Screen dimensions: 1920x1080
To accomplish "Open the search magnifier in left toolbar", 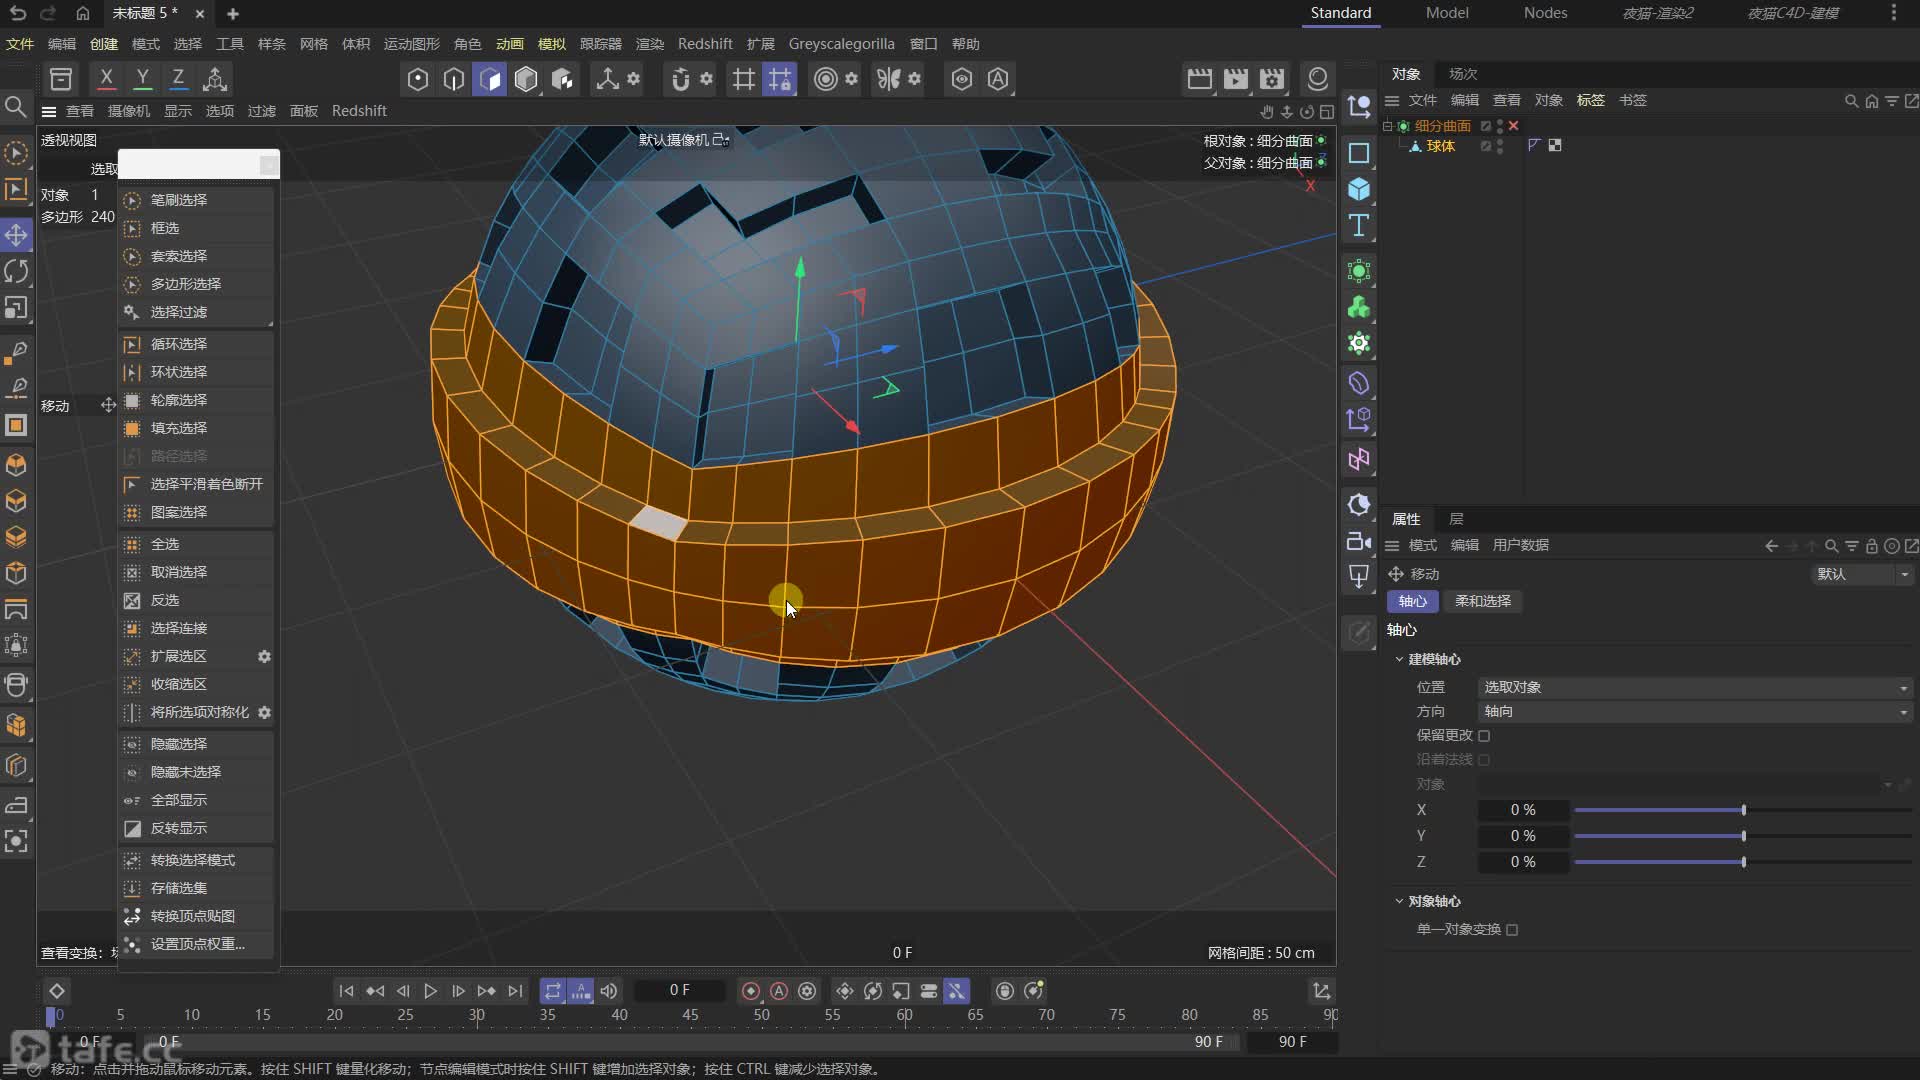I will [x=16, y=107].
